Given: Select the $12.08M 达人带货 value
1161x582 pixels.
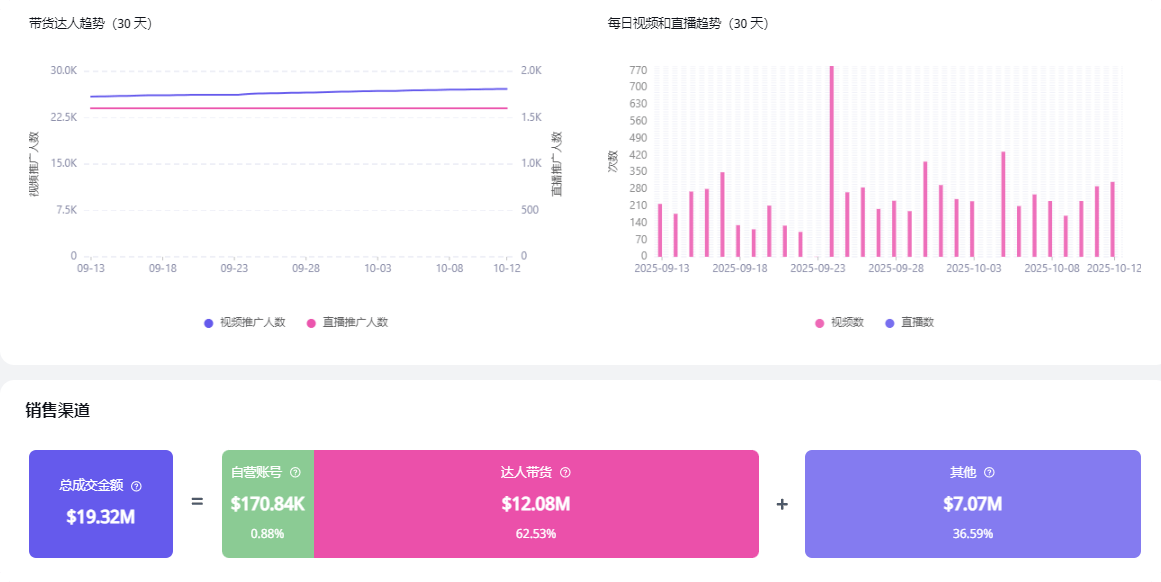Looking at the screenshot, I should point(535,504).
